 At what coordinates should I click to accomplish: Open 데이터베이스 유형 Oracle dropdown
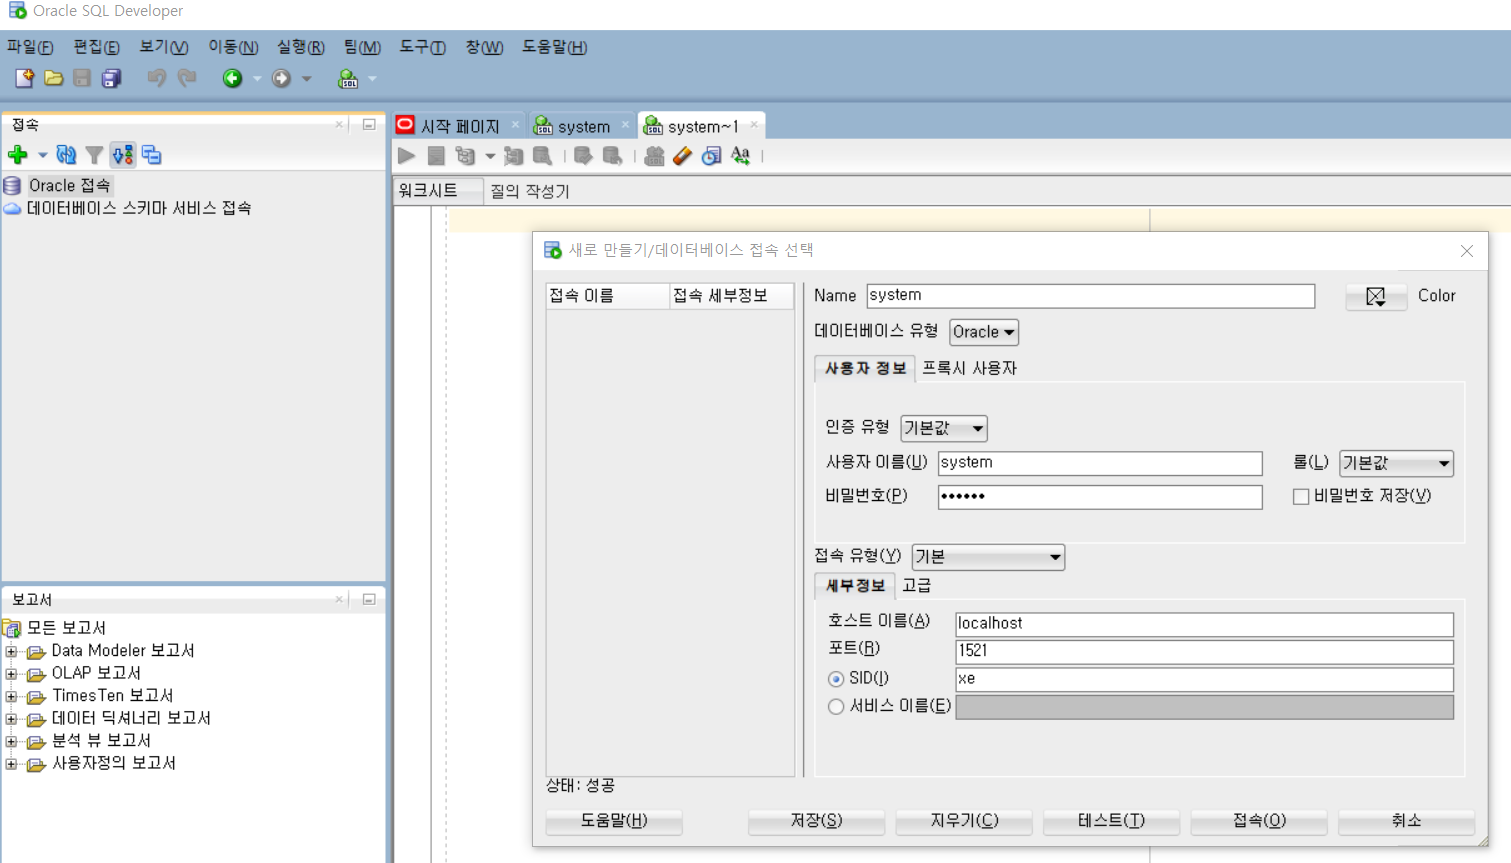pos(984,332)
